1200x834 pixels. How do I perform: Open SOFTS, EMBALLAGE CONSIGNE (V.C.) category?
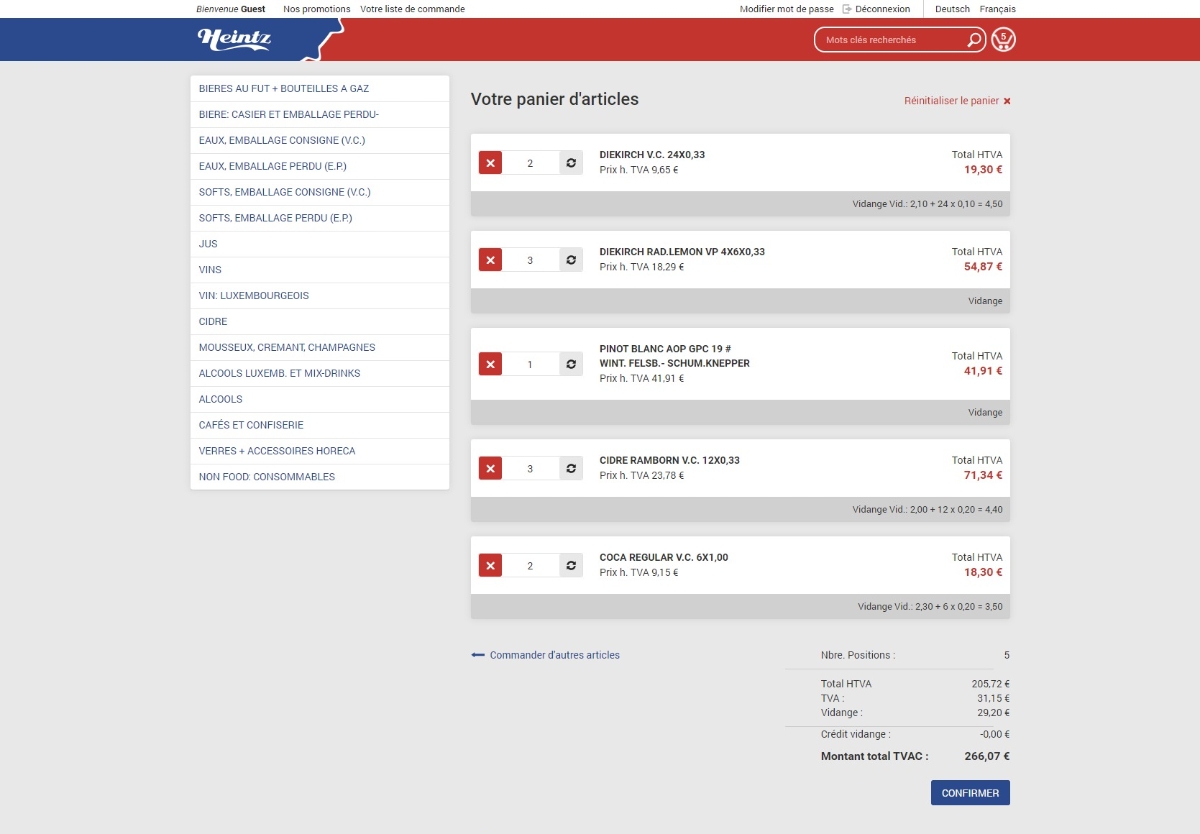pyautogui.click(x=320, y=192)
